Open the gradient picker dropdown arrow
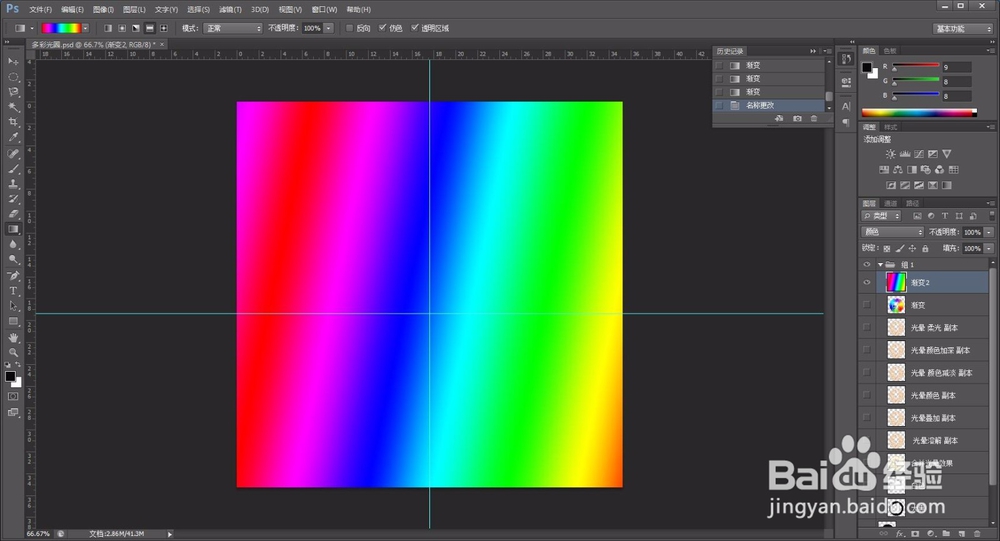The height and width of the screenshot is (541, 1000). point(85,28)
